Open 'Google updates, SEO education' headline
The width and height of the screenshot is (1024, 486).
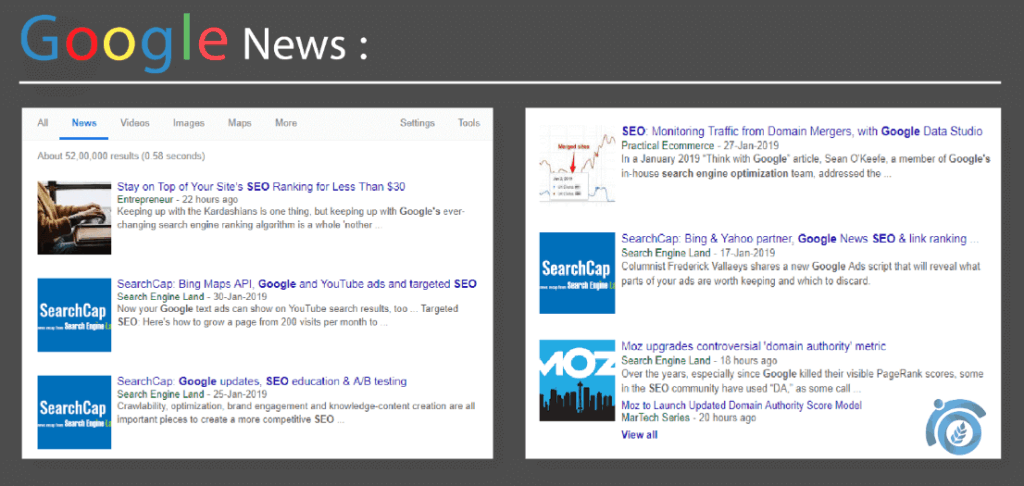click(261, 381)
